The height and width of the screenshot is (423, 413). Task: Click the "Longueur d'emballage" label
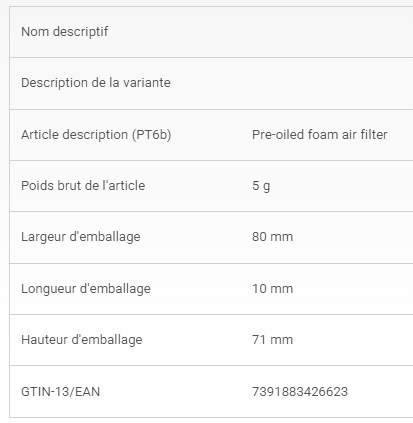[86, 289]
